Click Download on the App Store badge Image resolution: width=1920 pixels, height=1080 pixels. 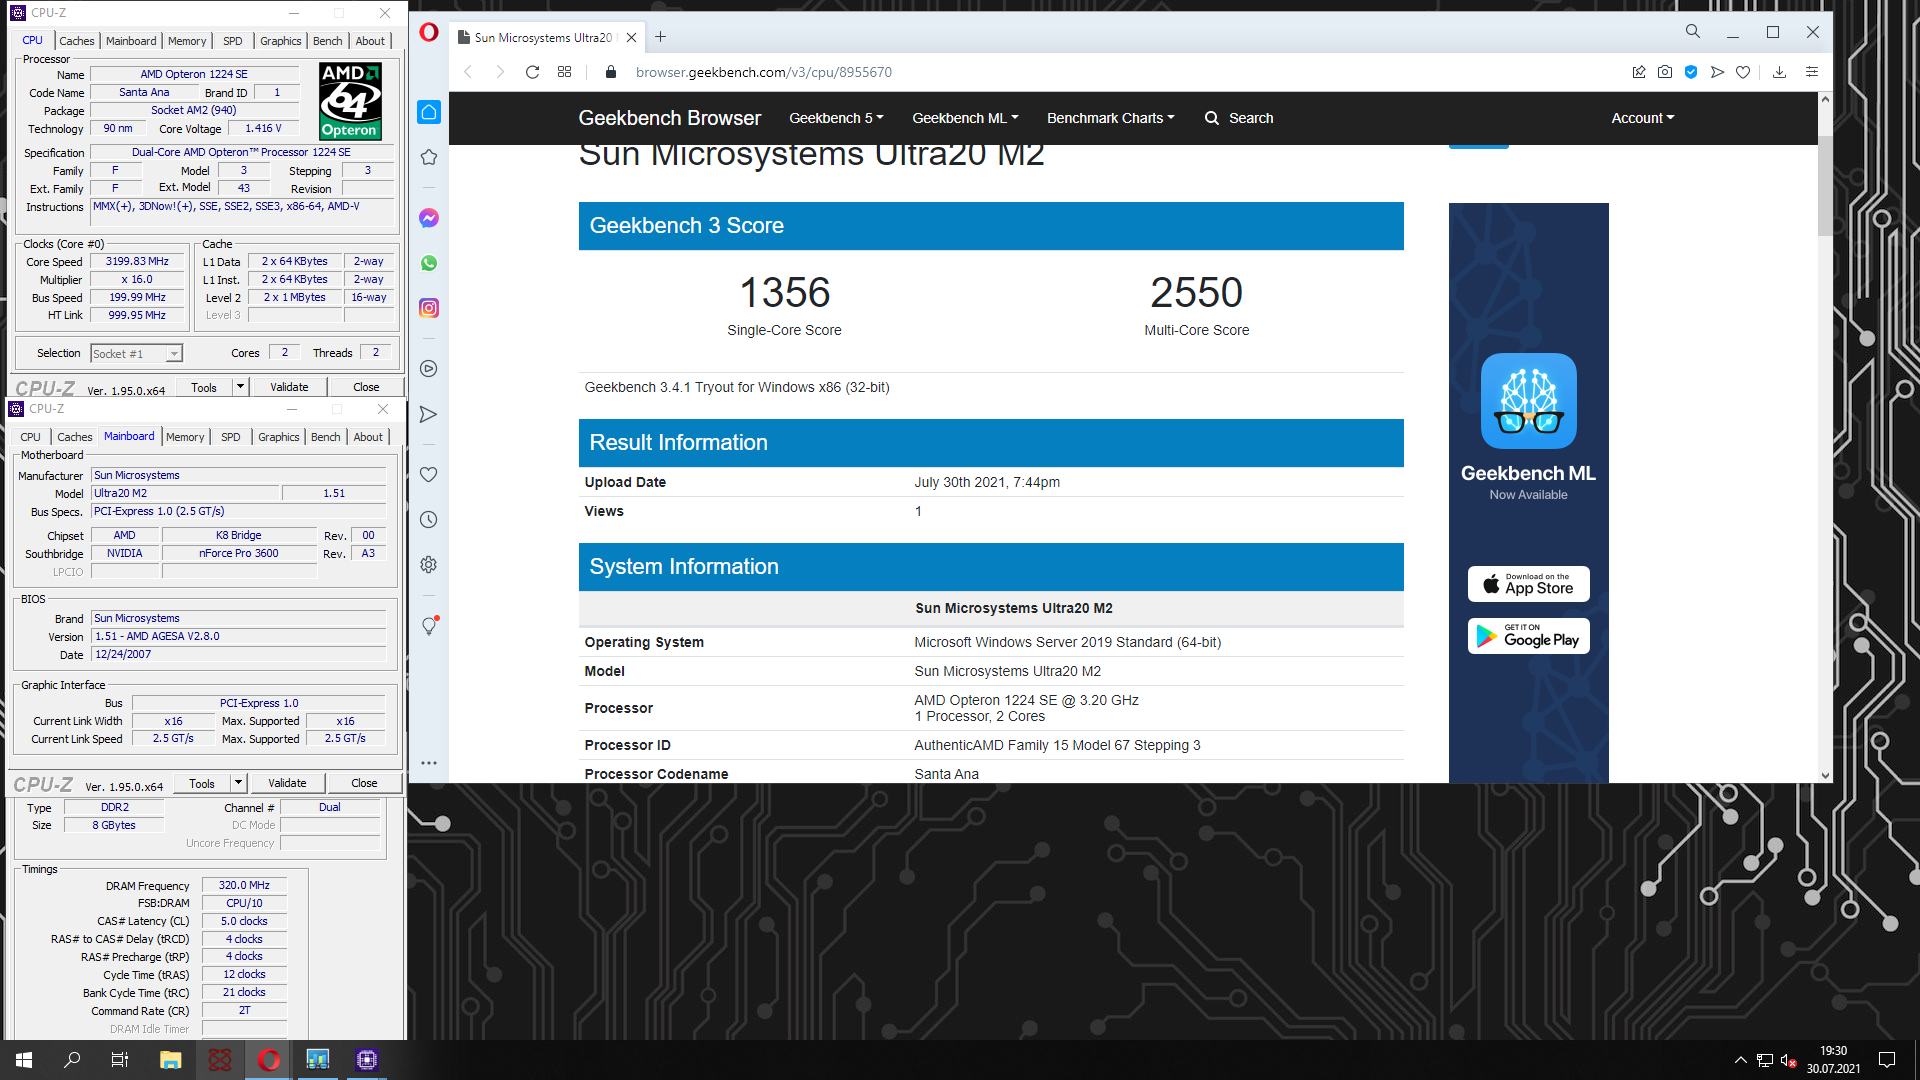(1528, 584)
